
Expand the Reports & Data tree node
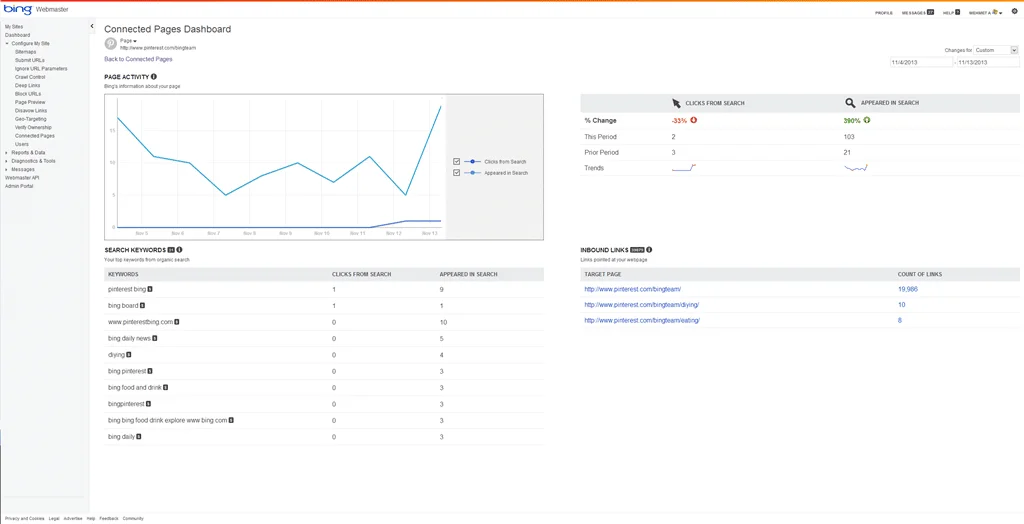click(x=7, y=152)
